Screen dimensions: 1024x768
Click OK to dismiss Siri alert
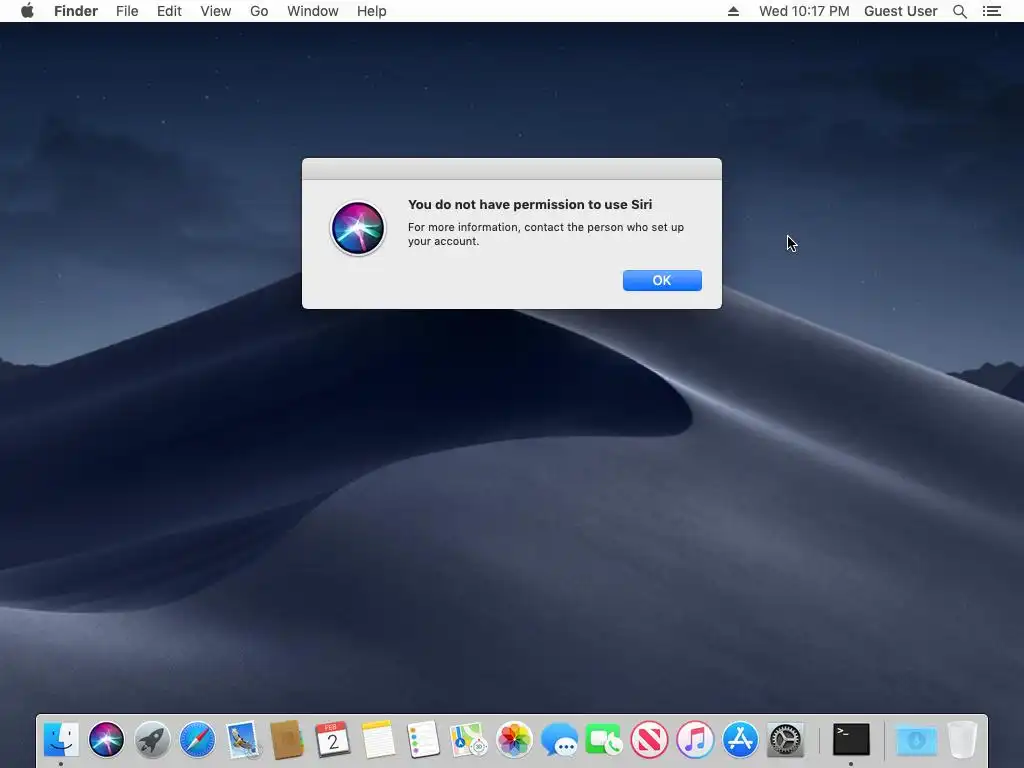[662, 280]
